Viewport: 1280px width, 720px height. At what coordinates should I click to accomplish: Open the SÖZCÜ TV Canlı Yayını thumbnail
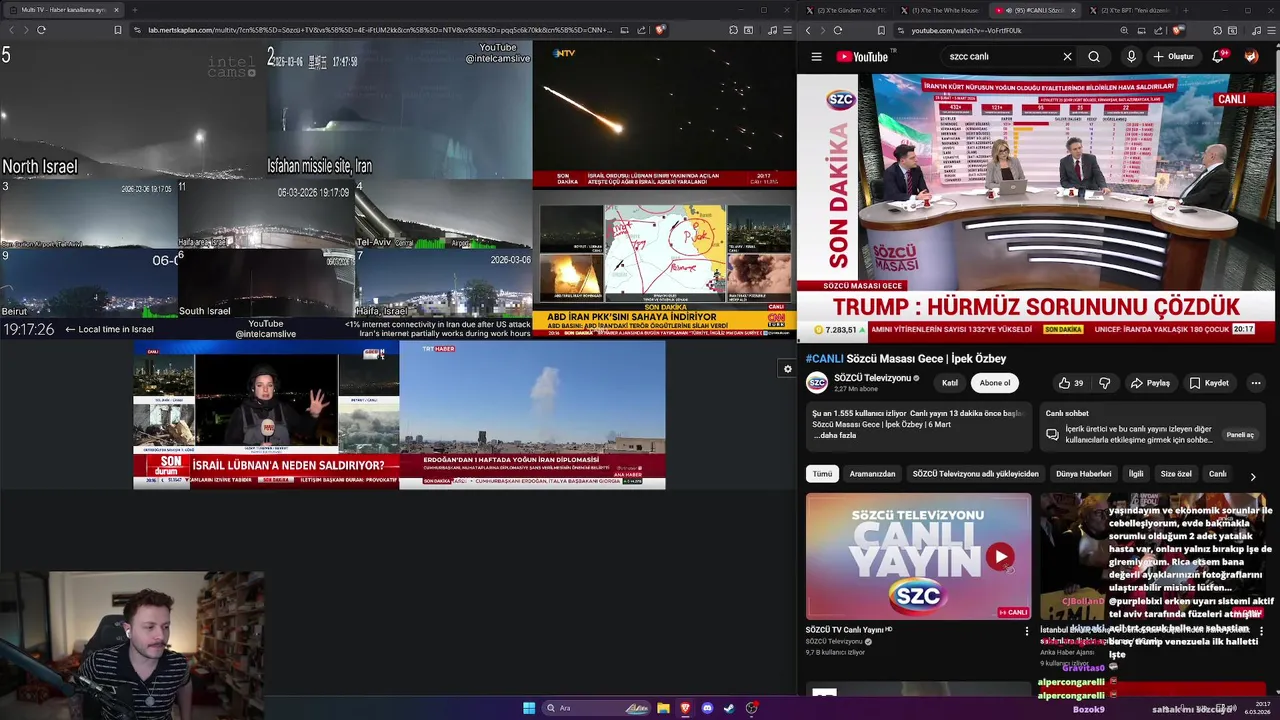tap(918, 556)
